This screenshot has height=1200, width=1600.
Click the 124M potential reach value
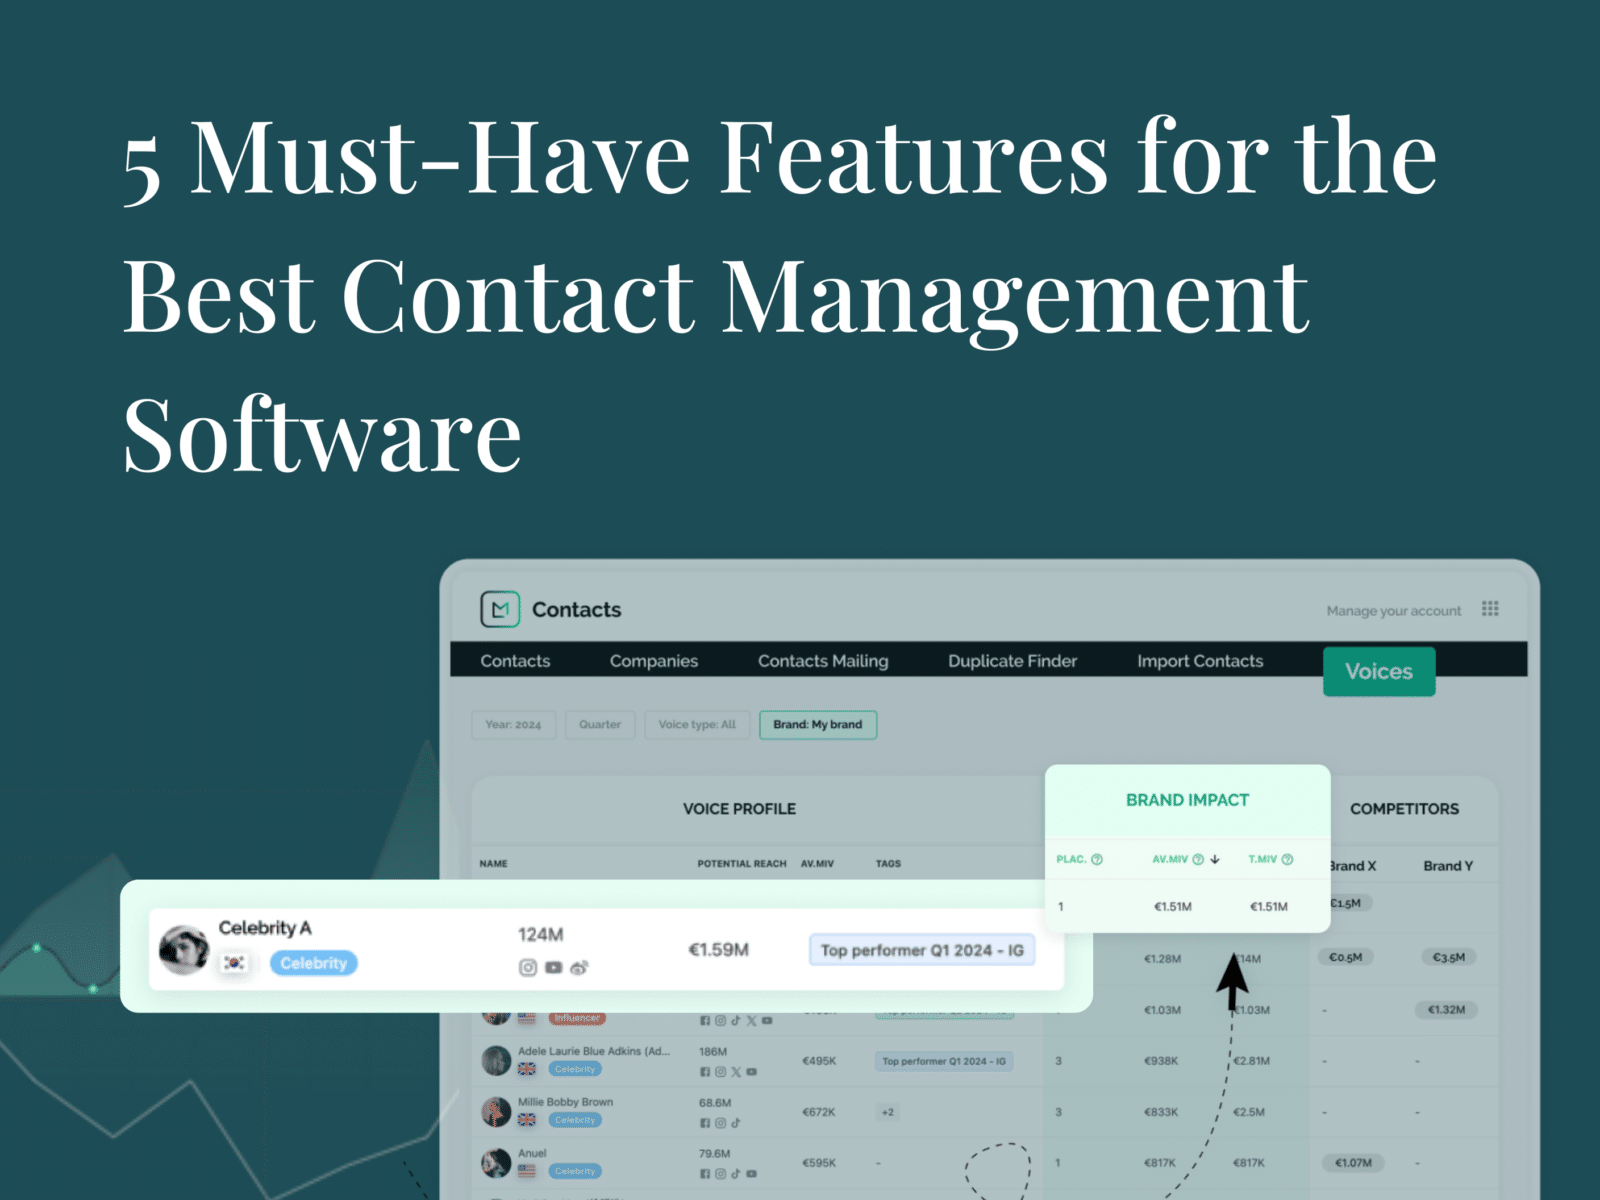point(540,934)
